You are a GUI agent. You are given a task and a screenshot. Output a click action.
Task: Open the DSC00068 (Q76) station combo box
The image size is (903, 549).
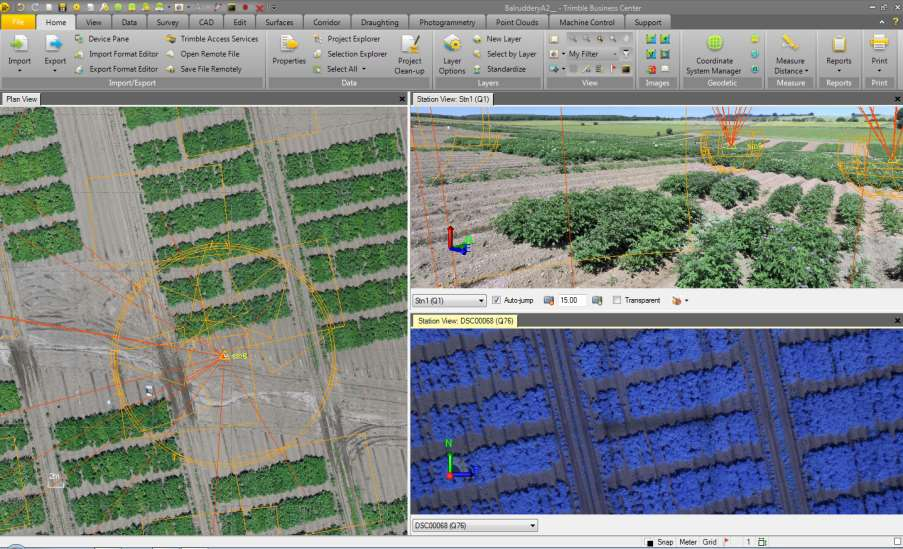tap(475, 525)
